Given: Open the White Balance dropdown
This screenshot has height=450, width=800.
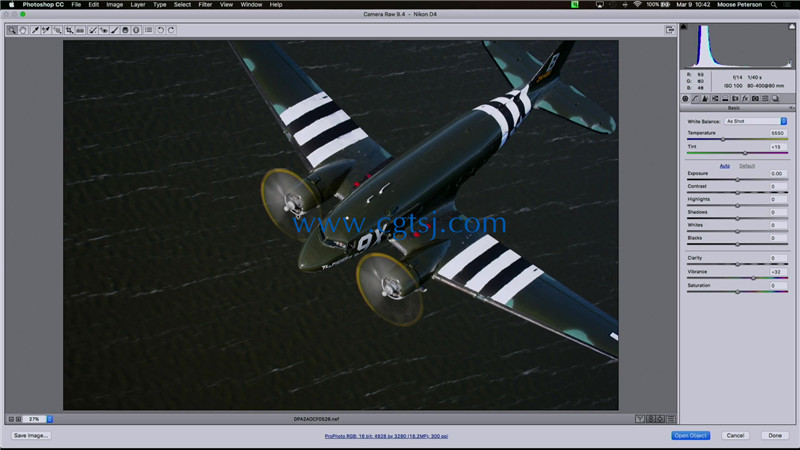Looking at the screenshot, I should point(756,121).
